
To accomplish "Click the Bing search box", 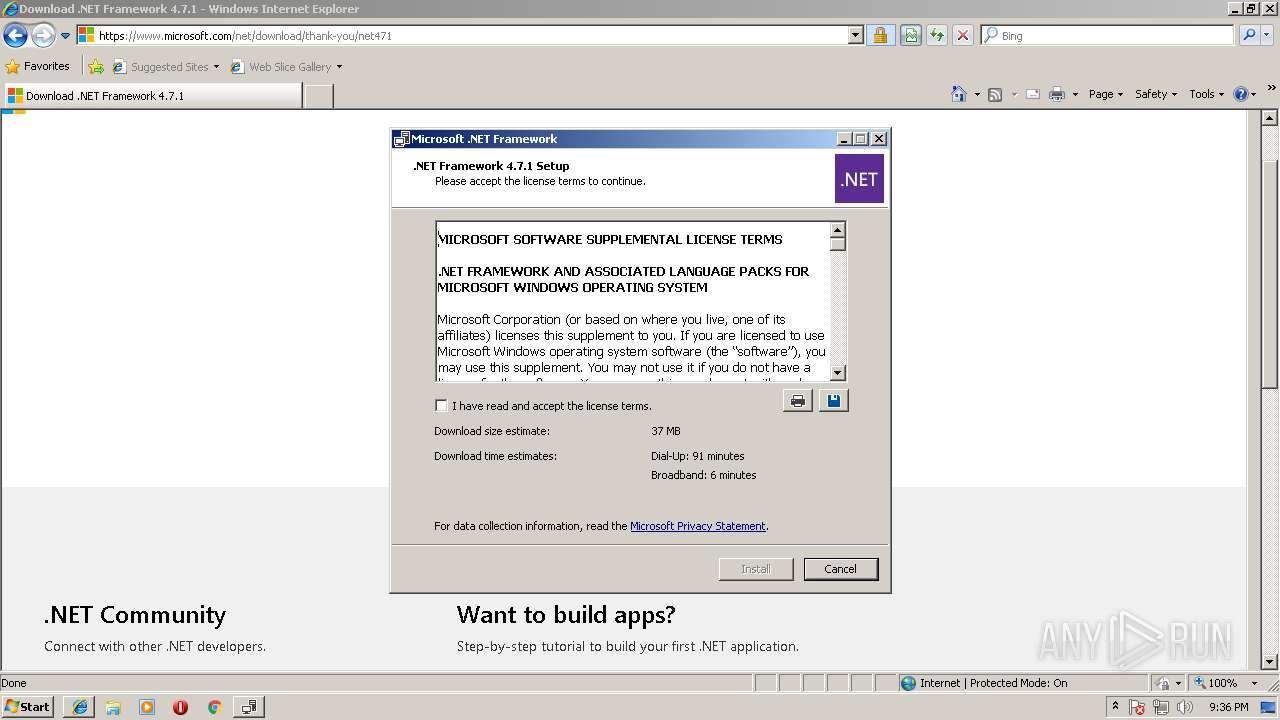I will 1107,35.
